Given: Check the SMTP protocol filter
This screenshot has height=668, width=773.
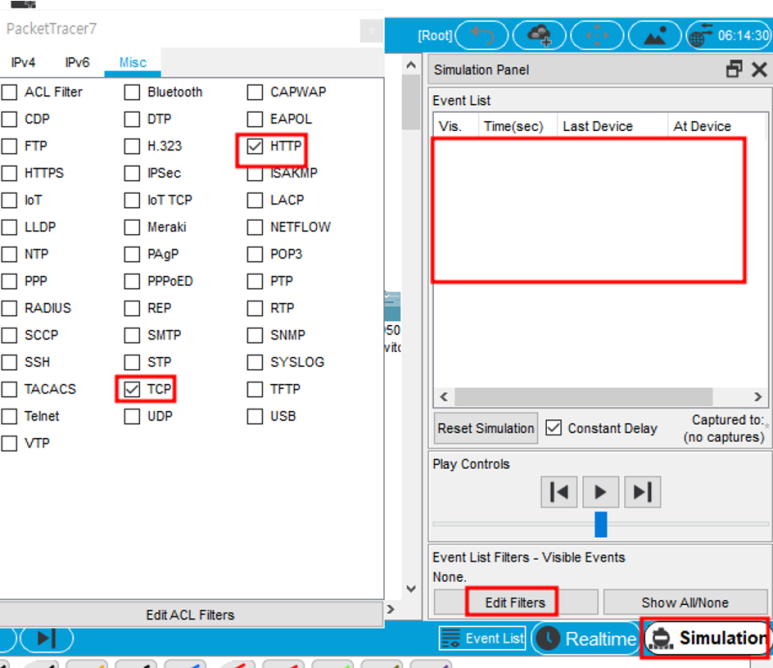Looking at the screenshot, I should 132,335.
